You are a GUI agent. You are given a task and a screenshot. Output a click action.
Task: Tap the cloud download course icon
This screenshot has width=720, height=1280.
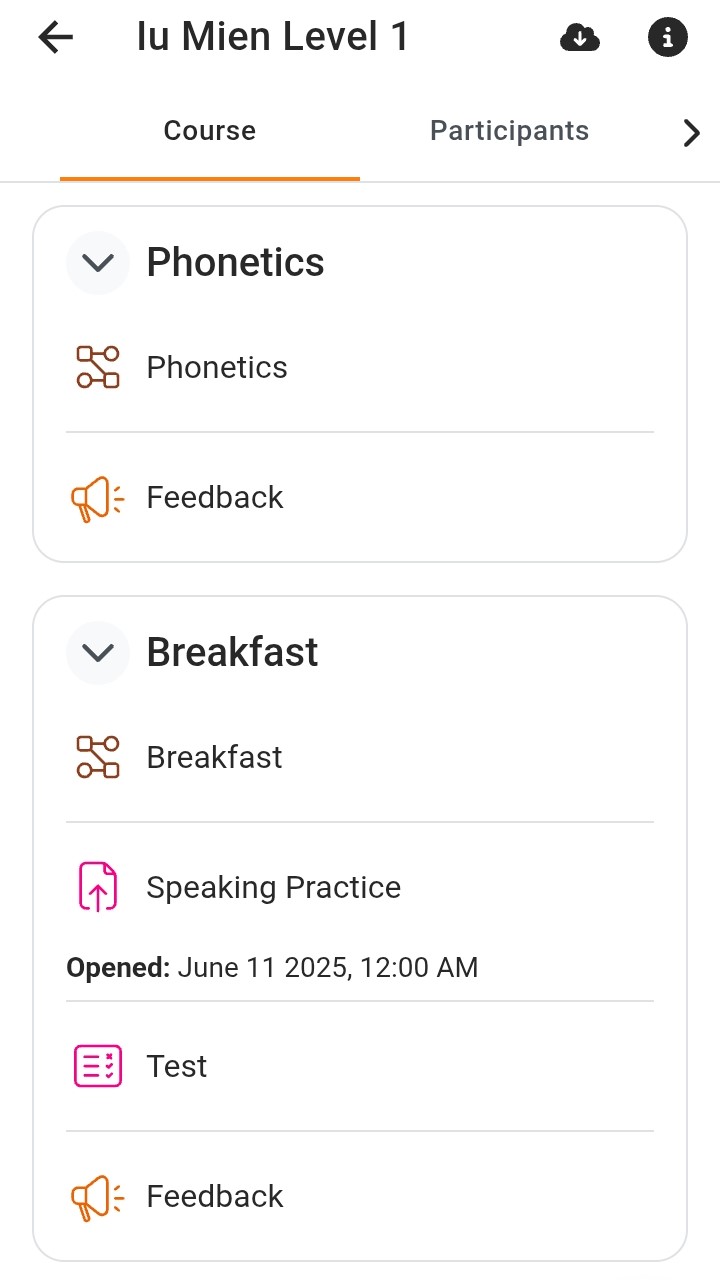580,38
